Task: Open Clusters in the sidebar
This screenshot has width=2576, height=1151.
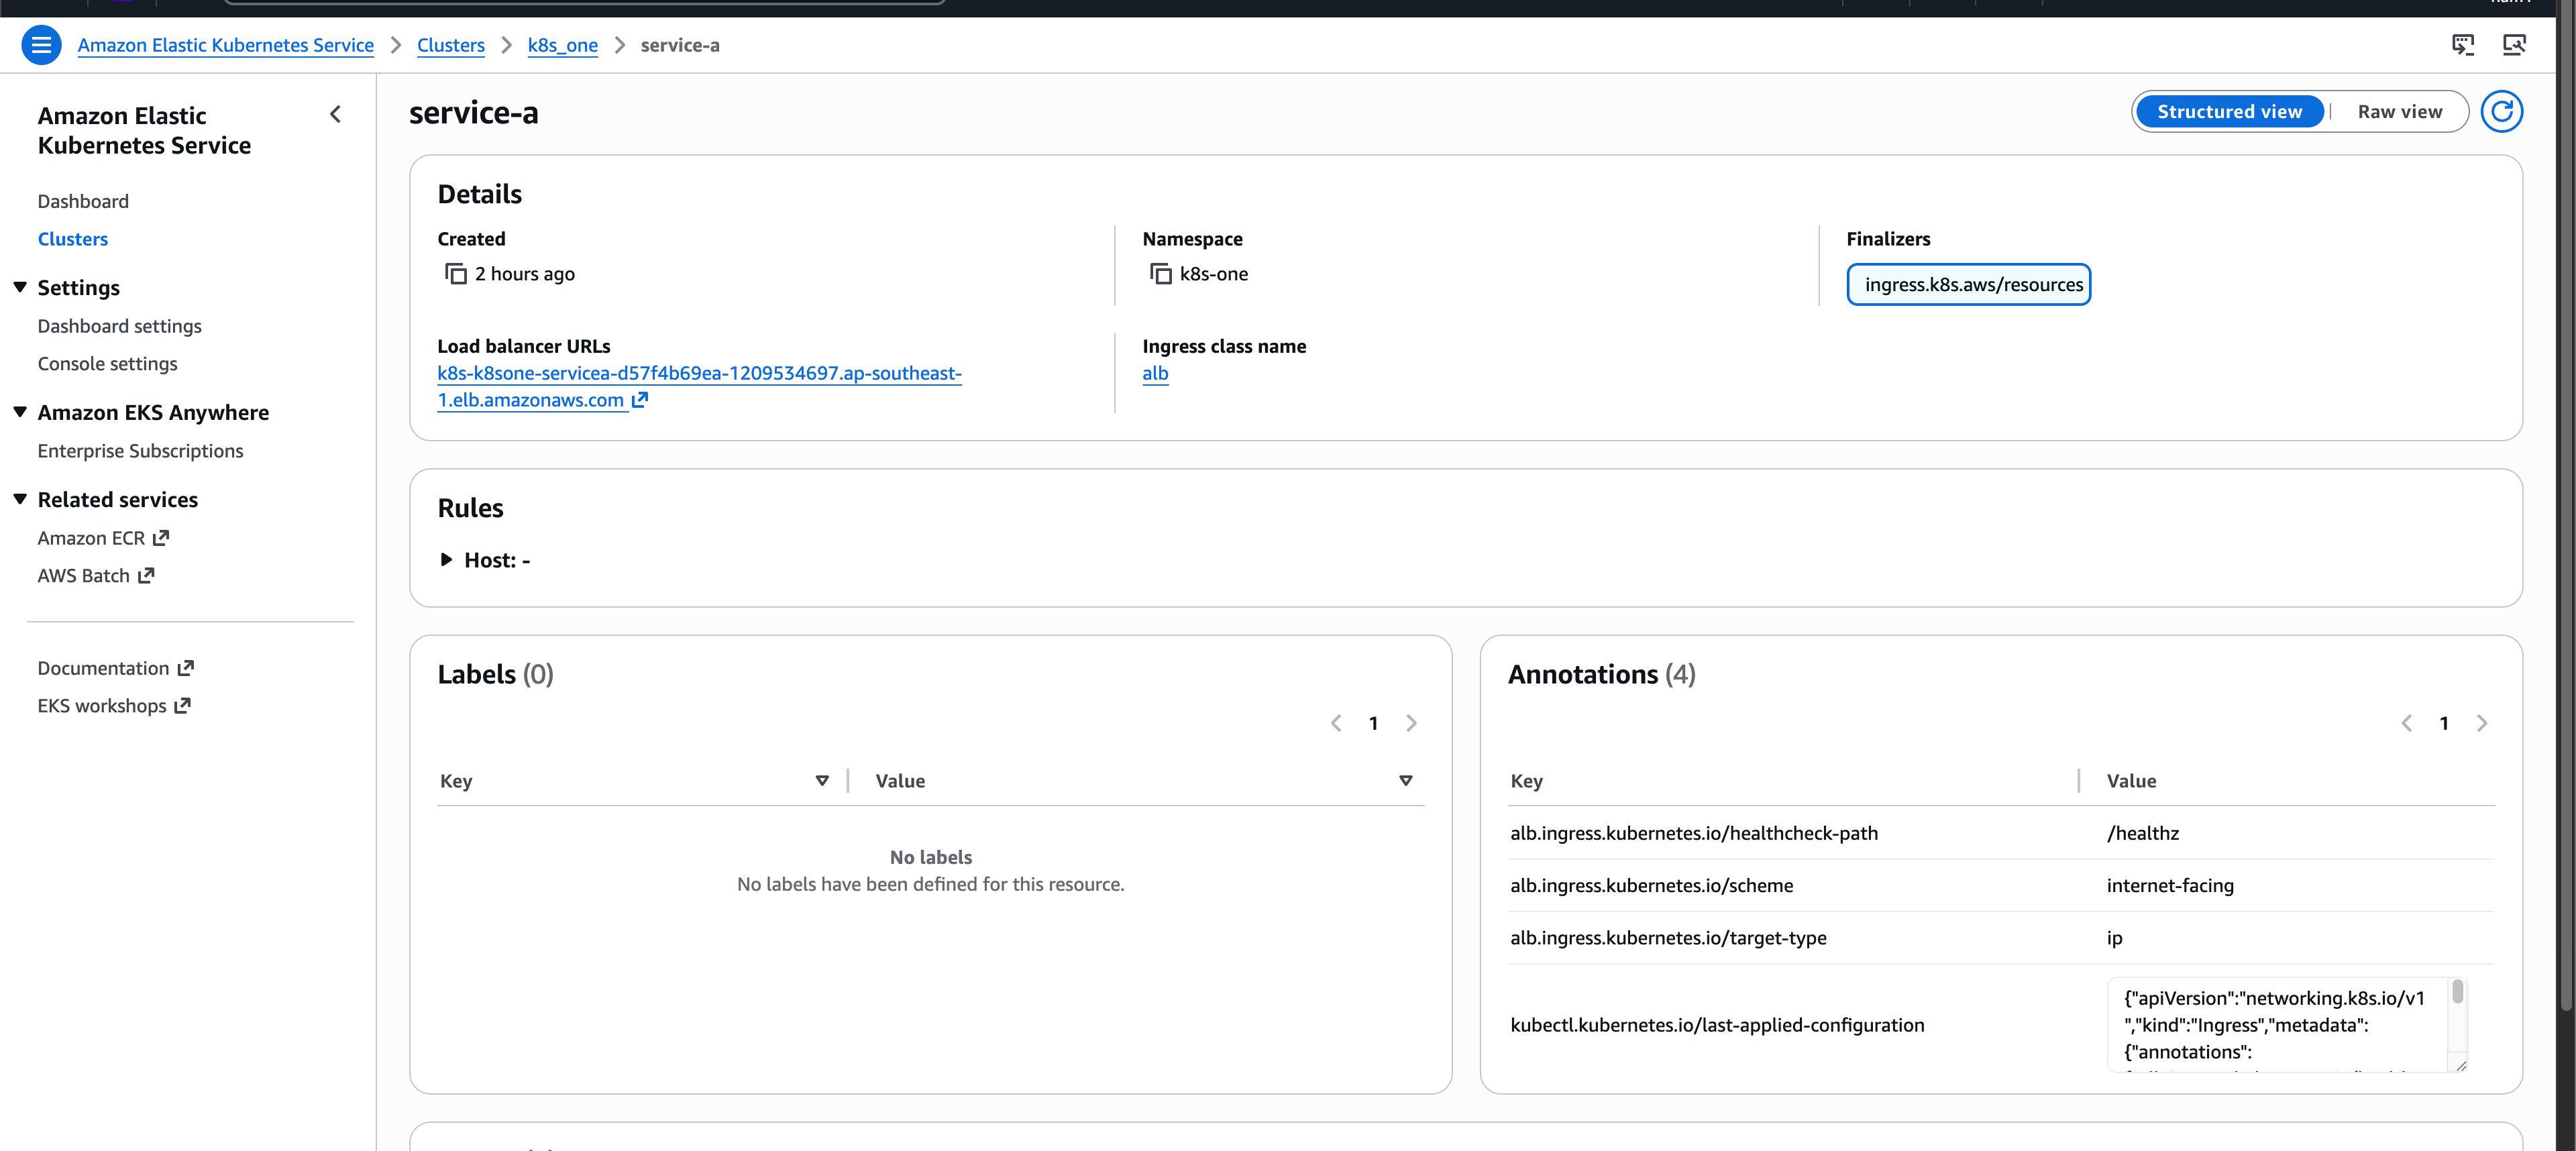Action: pos(73,239)
